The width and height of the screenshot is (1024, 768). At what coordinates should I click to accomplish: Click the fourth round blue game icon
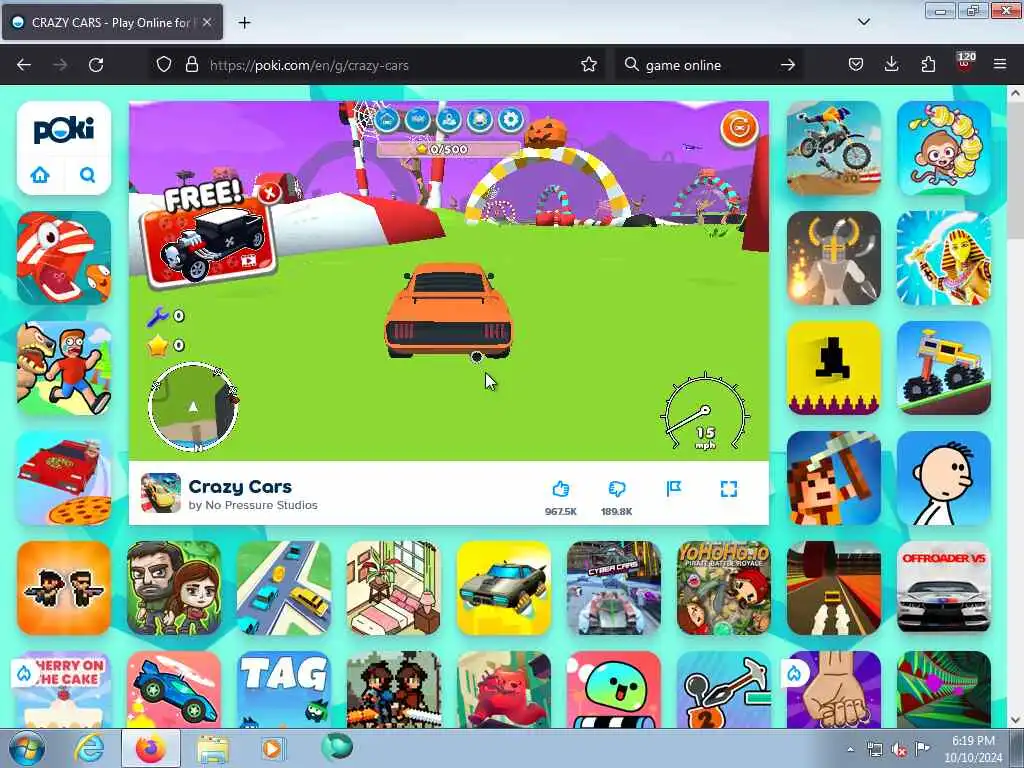(x=479, y=120)
